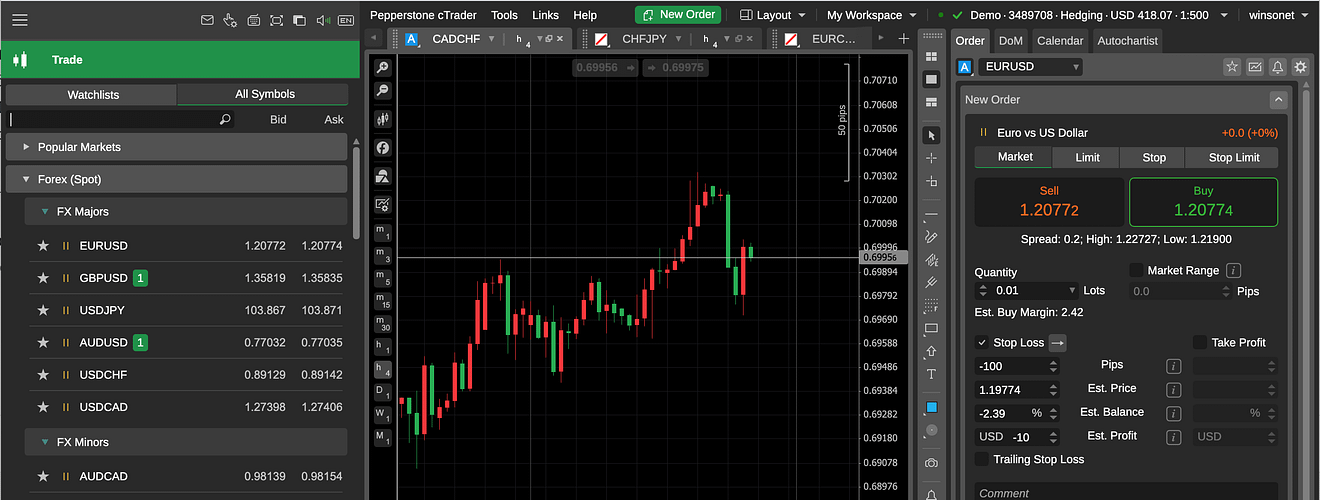Take a chart snapshot with camera icon
The height and width of the screenshot is (500, 1320).
932,463
